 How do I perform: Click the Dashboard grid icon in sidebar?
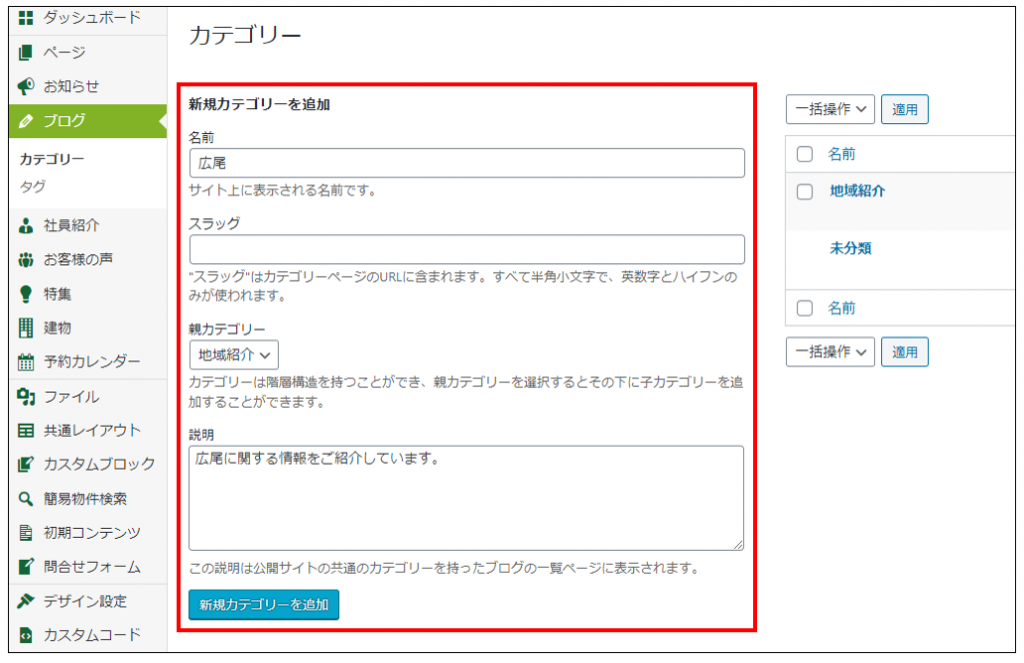tap(26, 18)
